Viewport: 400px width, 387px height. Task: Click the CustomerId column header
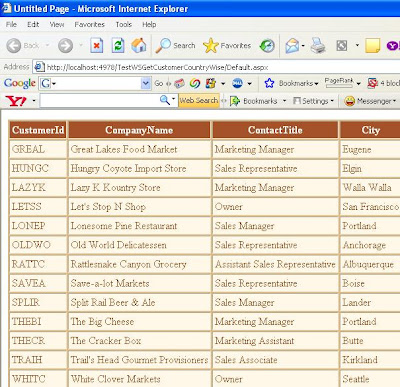38,130
